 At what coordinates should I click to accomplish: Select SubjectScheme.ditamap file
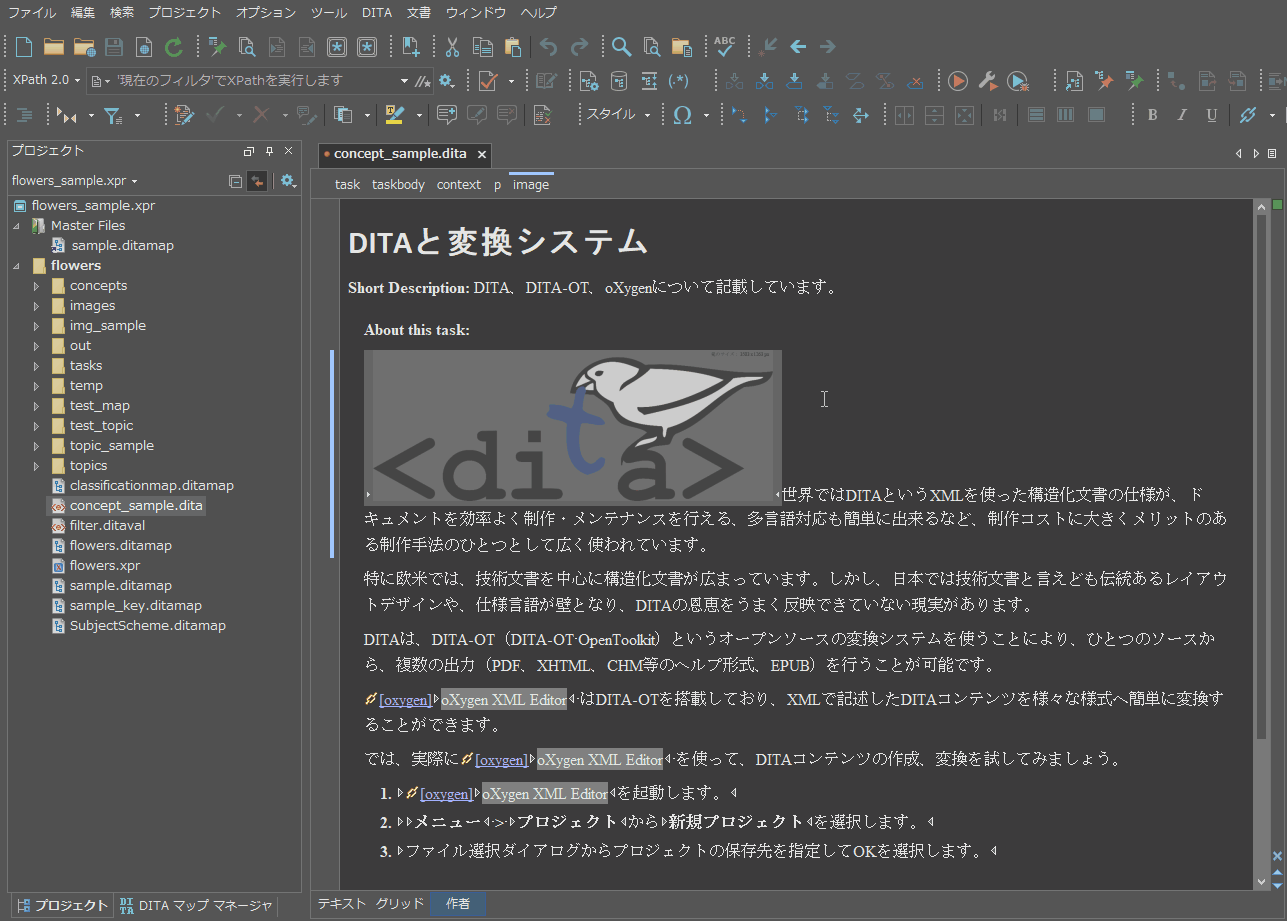click(x=148, y=626)
